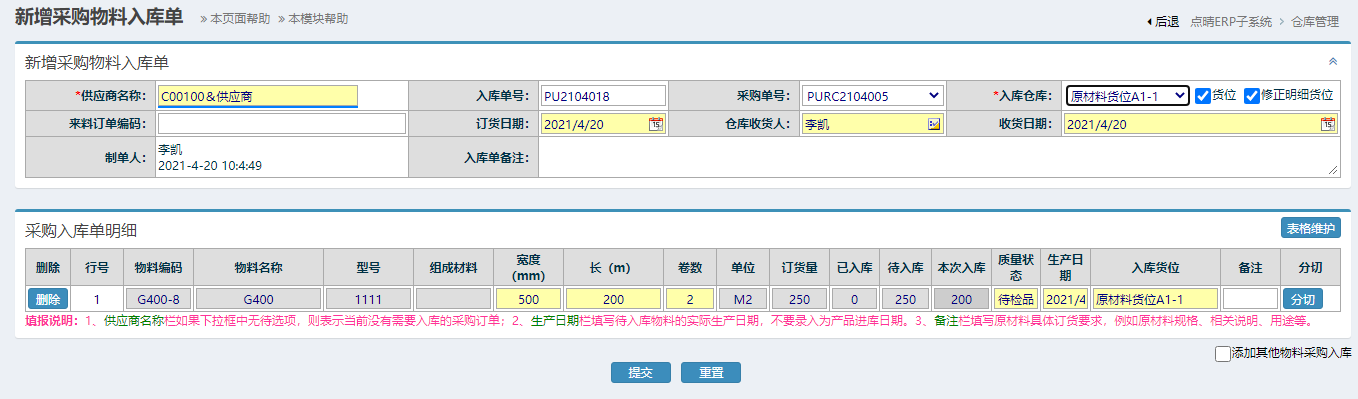Collapse the 新增采购物料入库单 panel with chevron
This screenshot has width=1358, height=399.
tap(1332, 61)
